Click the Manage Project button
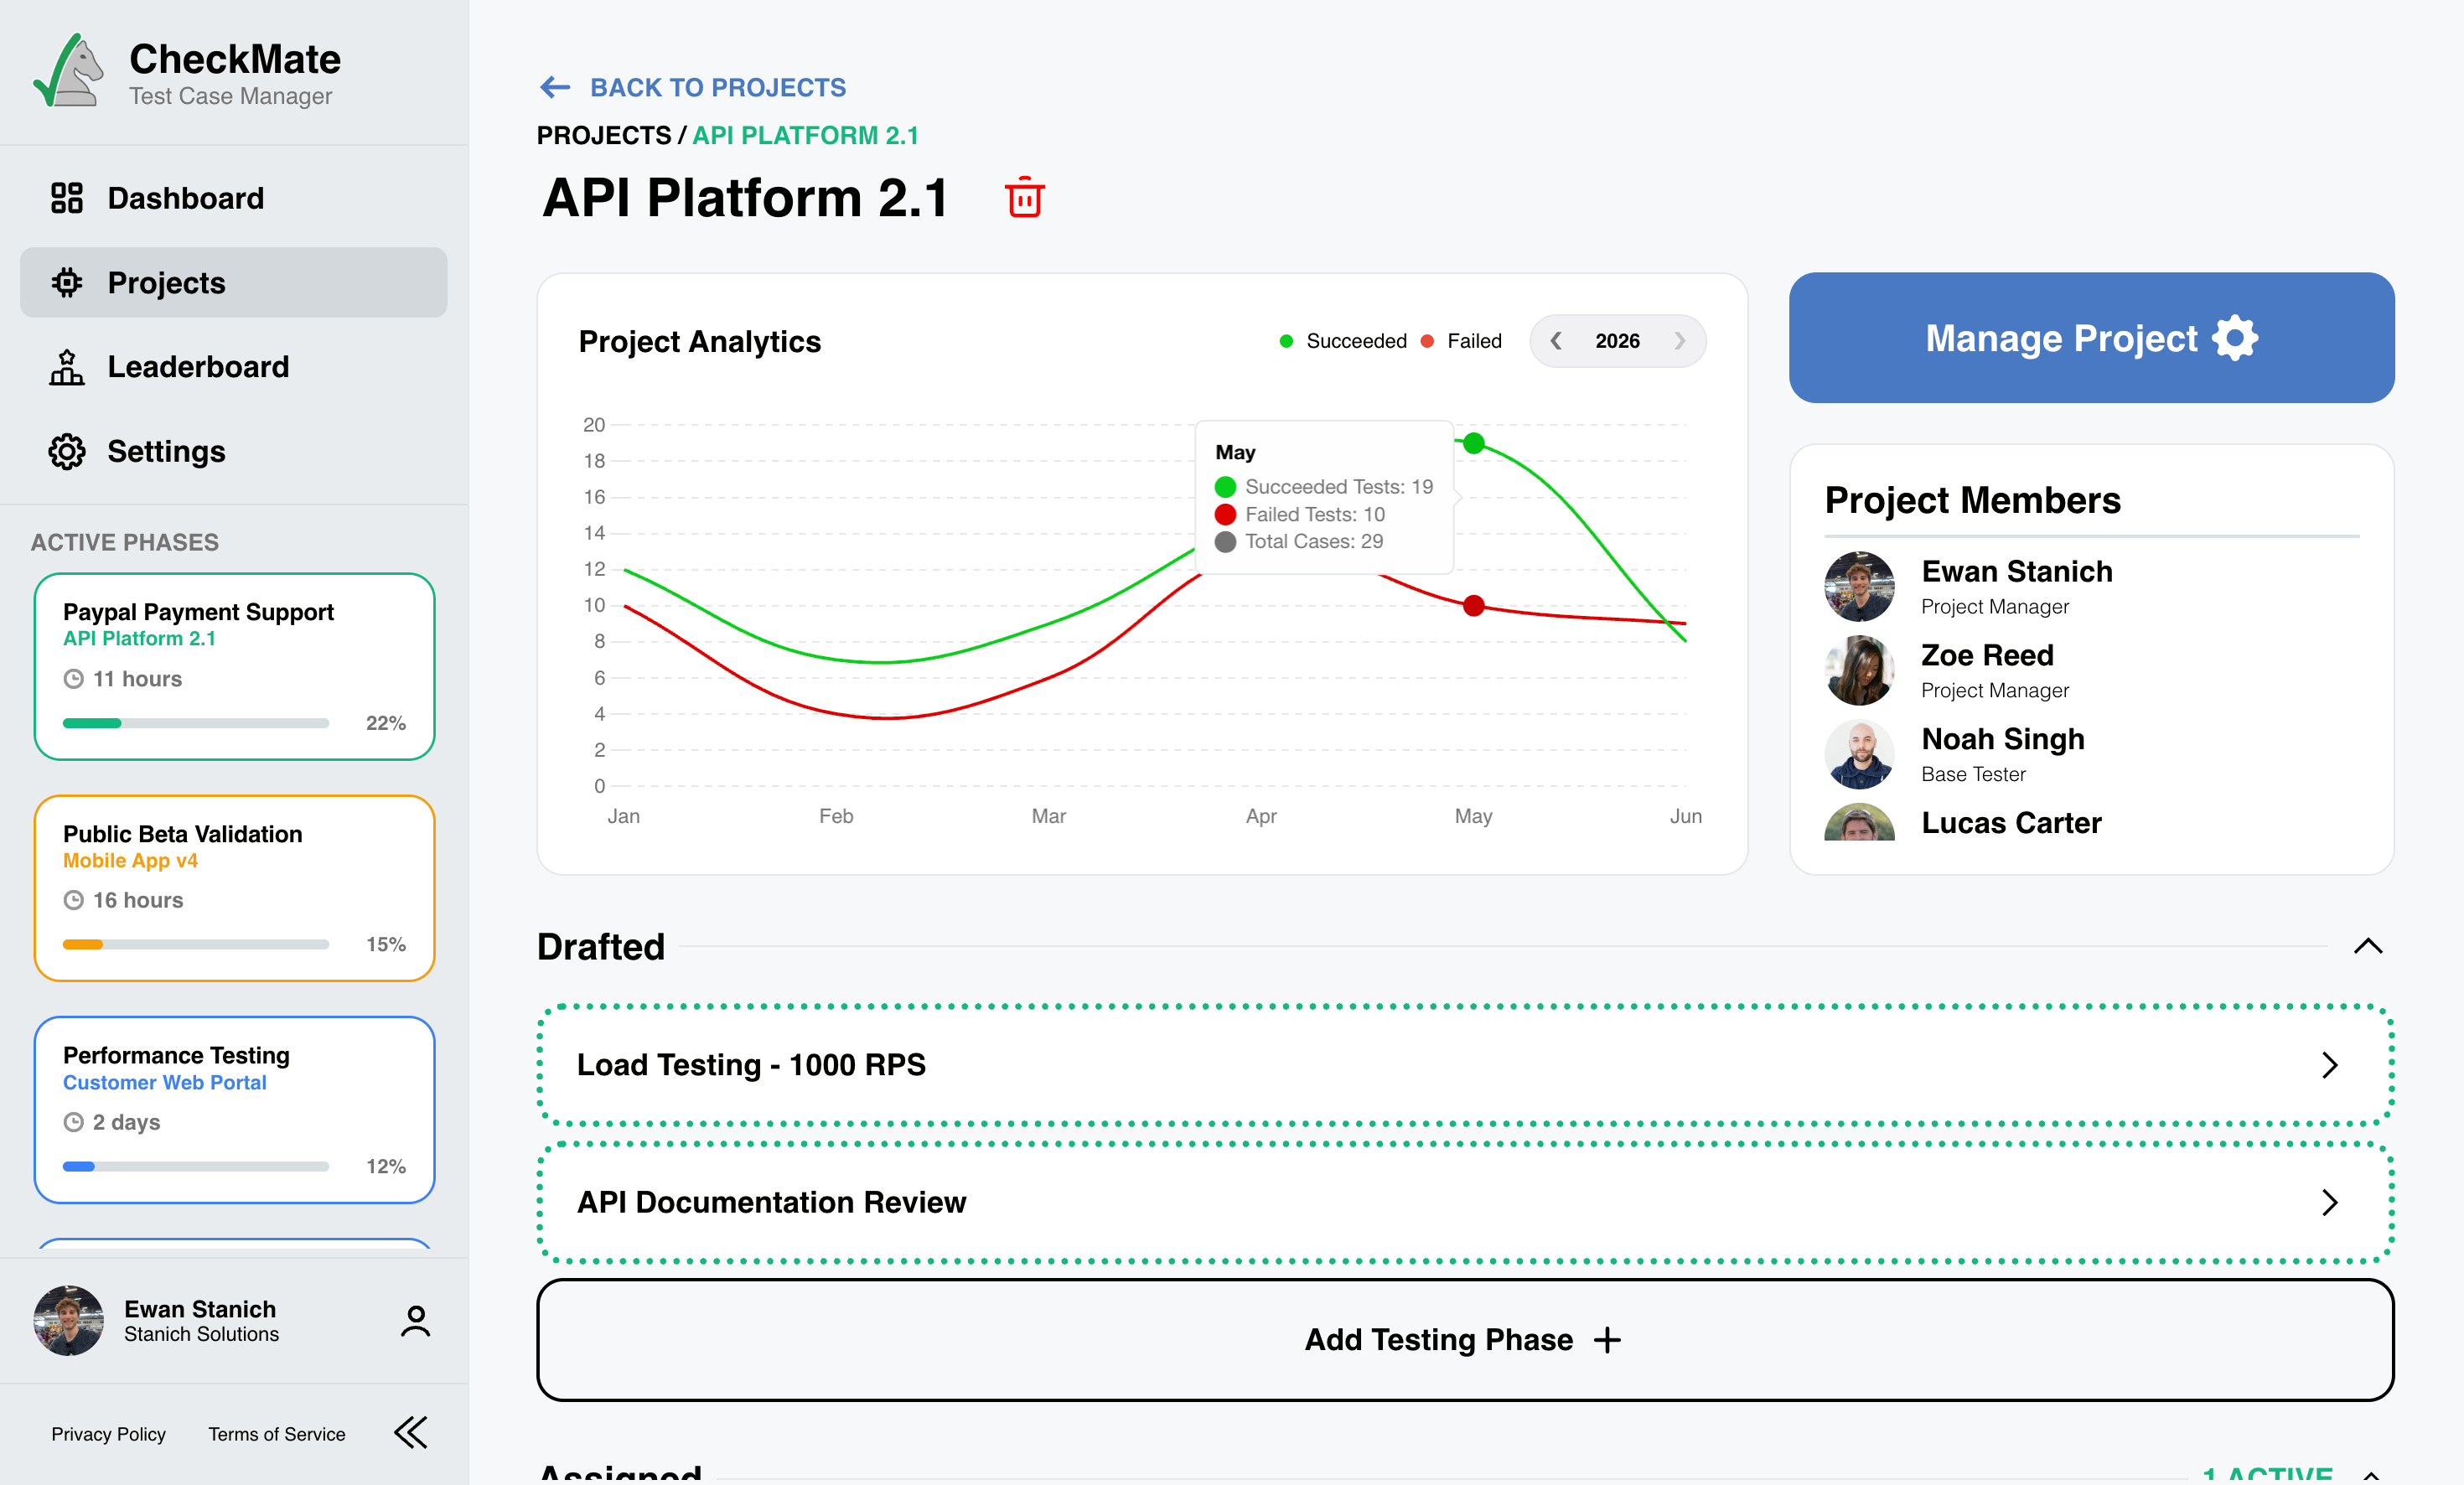The width and height of the screenshot is (2464, 1485). [x=2091, y=338]
